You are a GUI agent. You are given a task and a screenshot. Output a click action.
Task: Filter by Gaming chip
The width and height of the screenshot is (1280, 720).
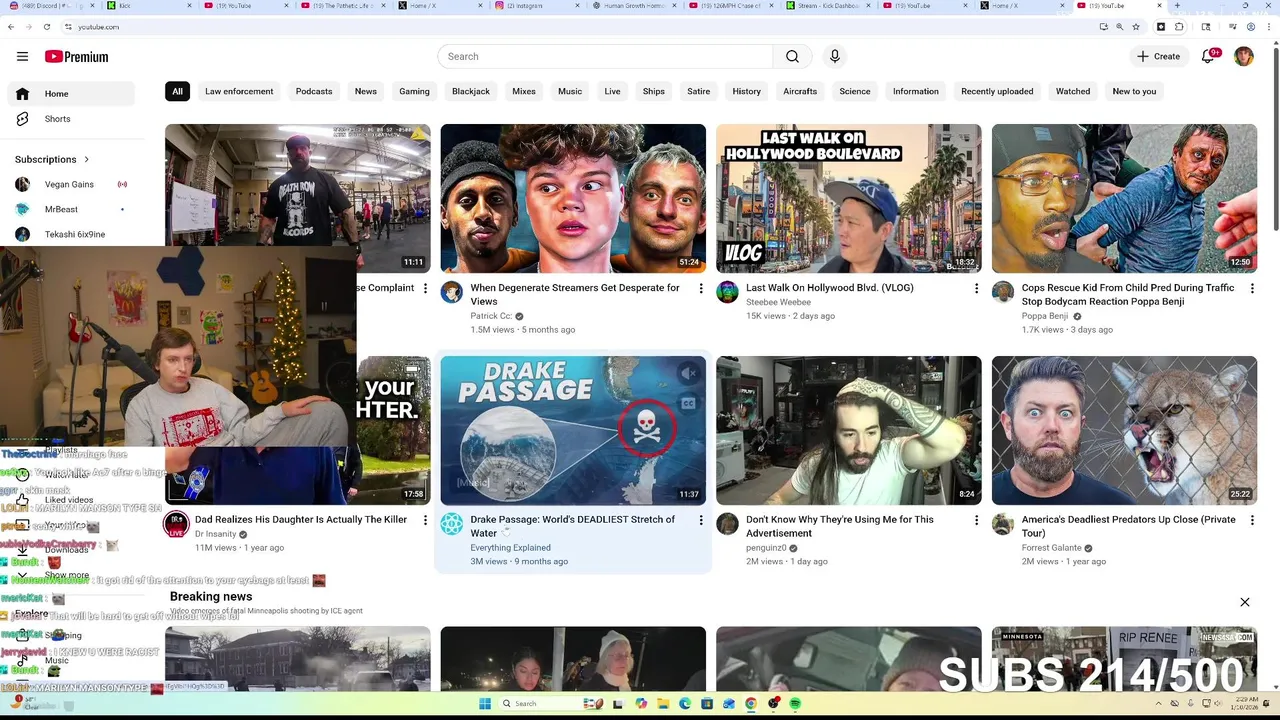click(414, 91)
